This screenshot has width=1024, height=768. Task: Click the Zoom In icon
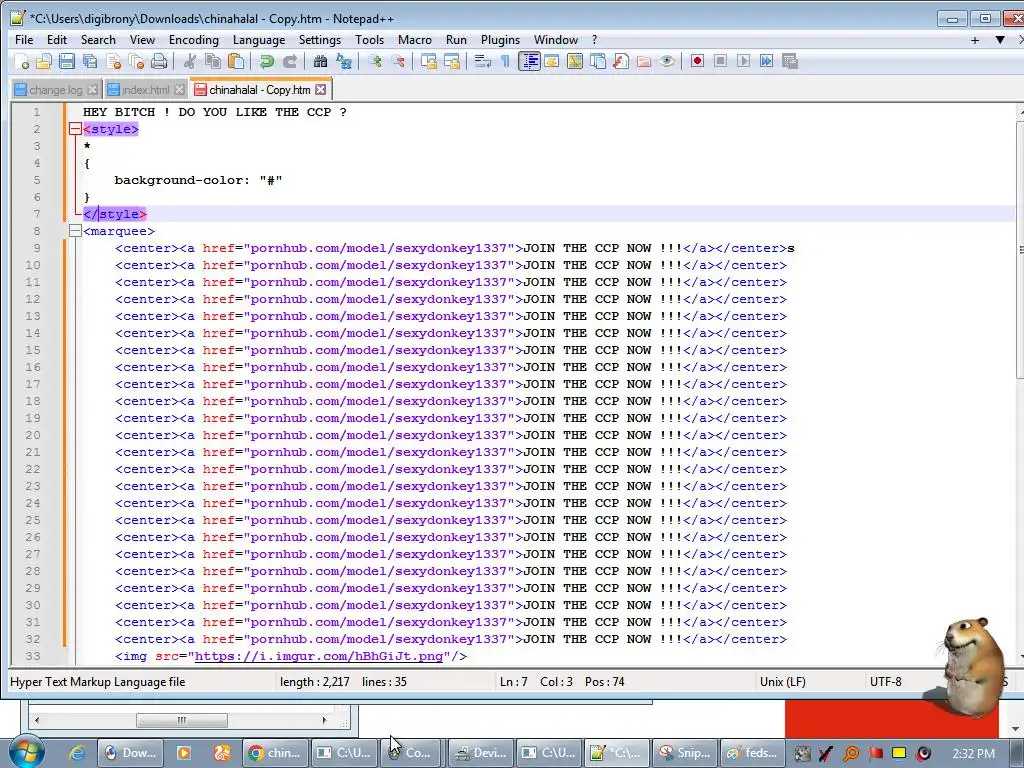374,61
